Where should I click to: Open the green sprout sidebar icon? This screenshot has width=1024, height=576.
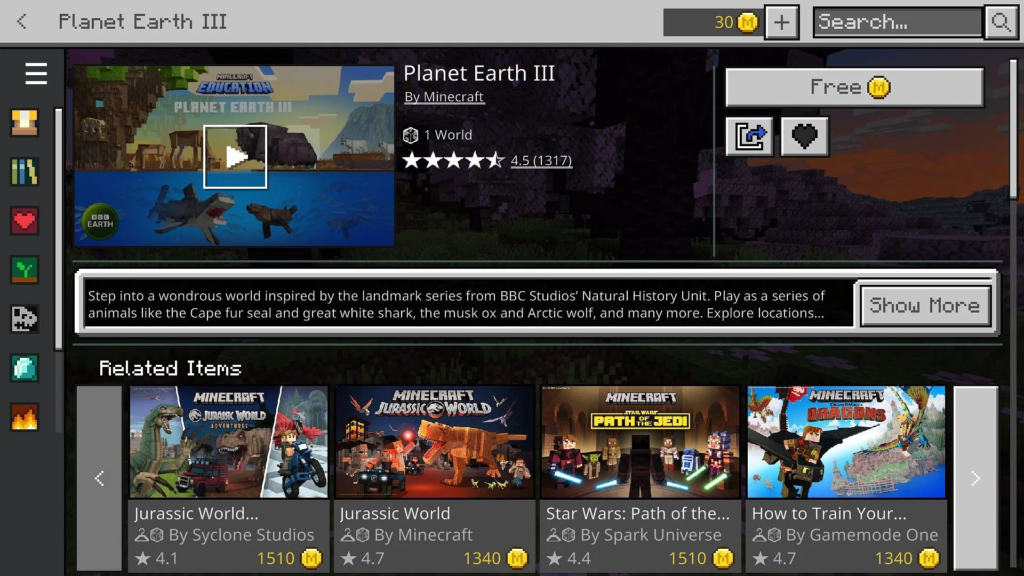[x=24, y=270]
